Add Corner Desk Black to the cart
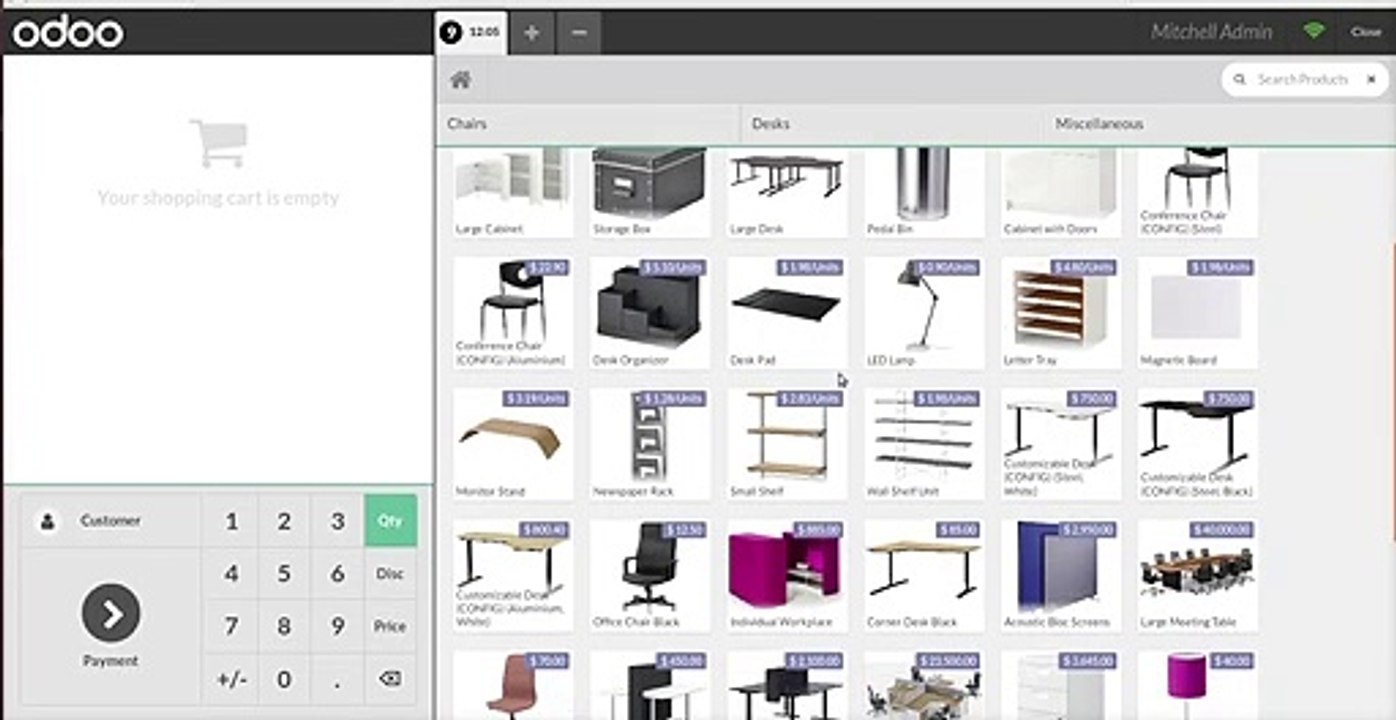Image resolution: width=1396 pixels, height=720 pixels. pyautogui.click(x=924, y=575)
